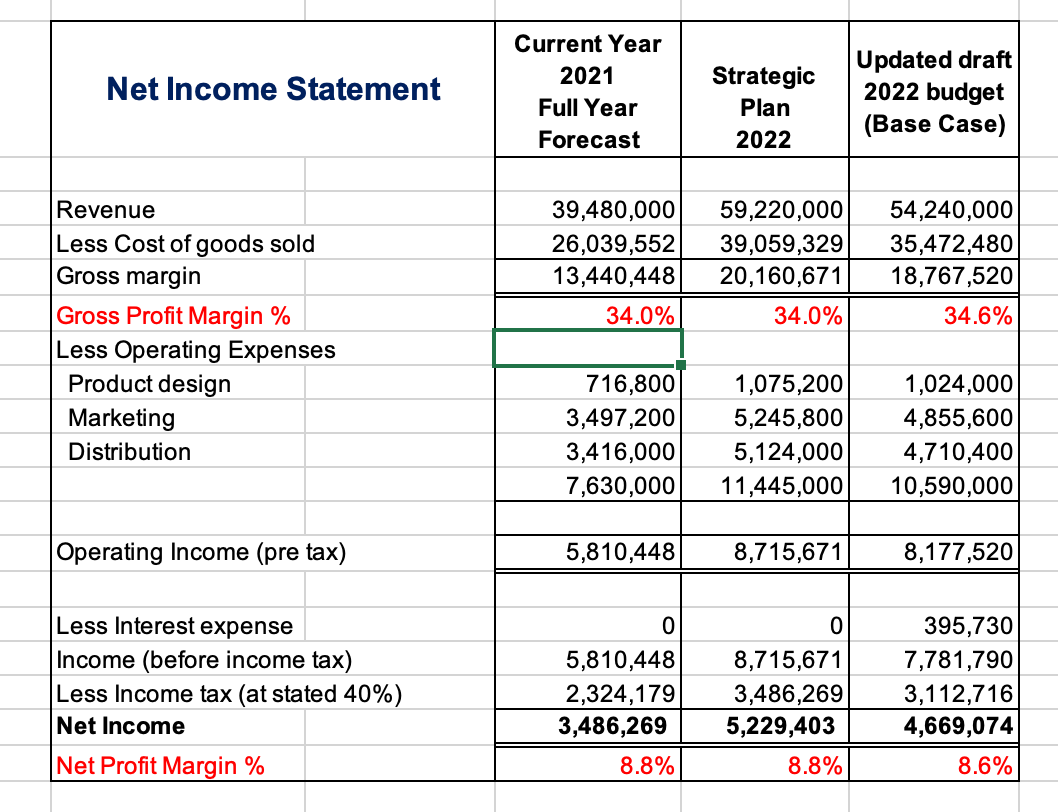
Task: Select total operating expenses 7,630,000
Action: pos(620,485)
